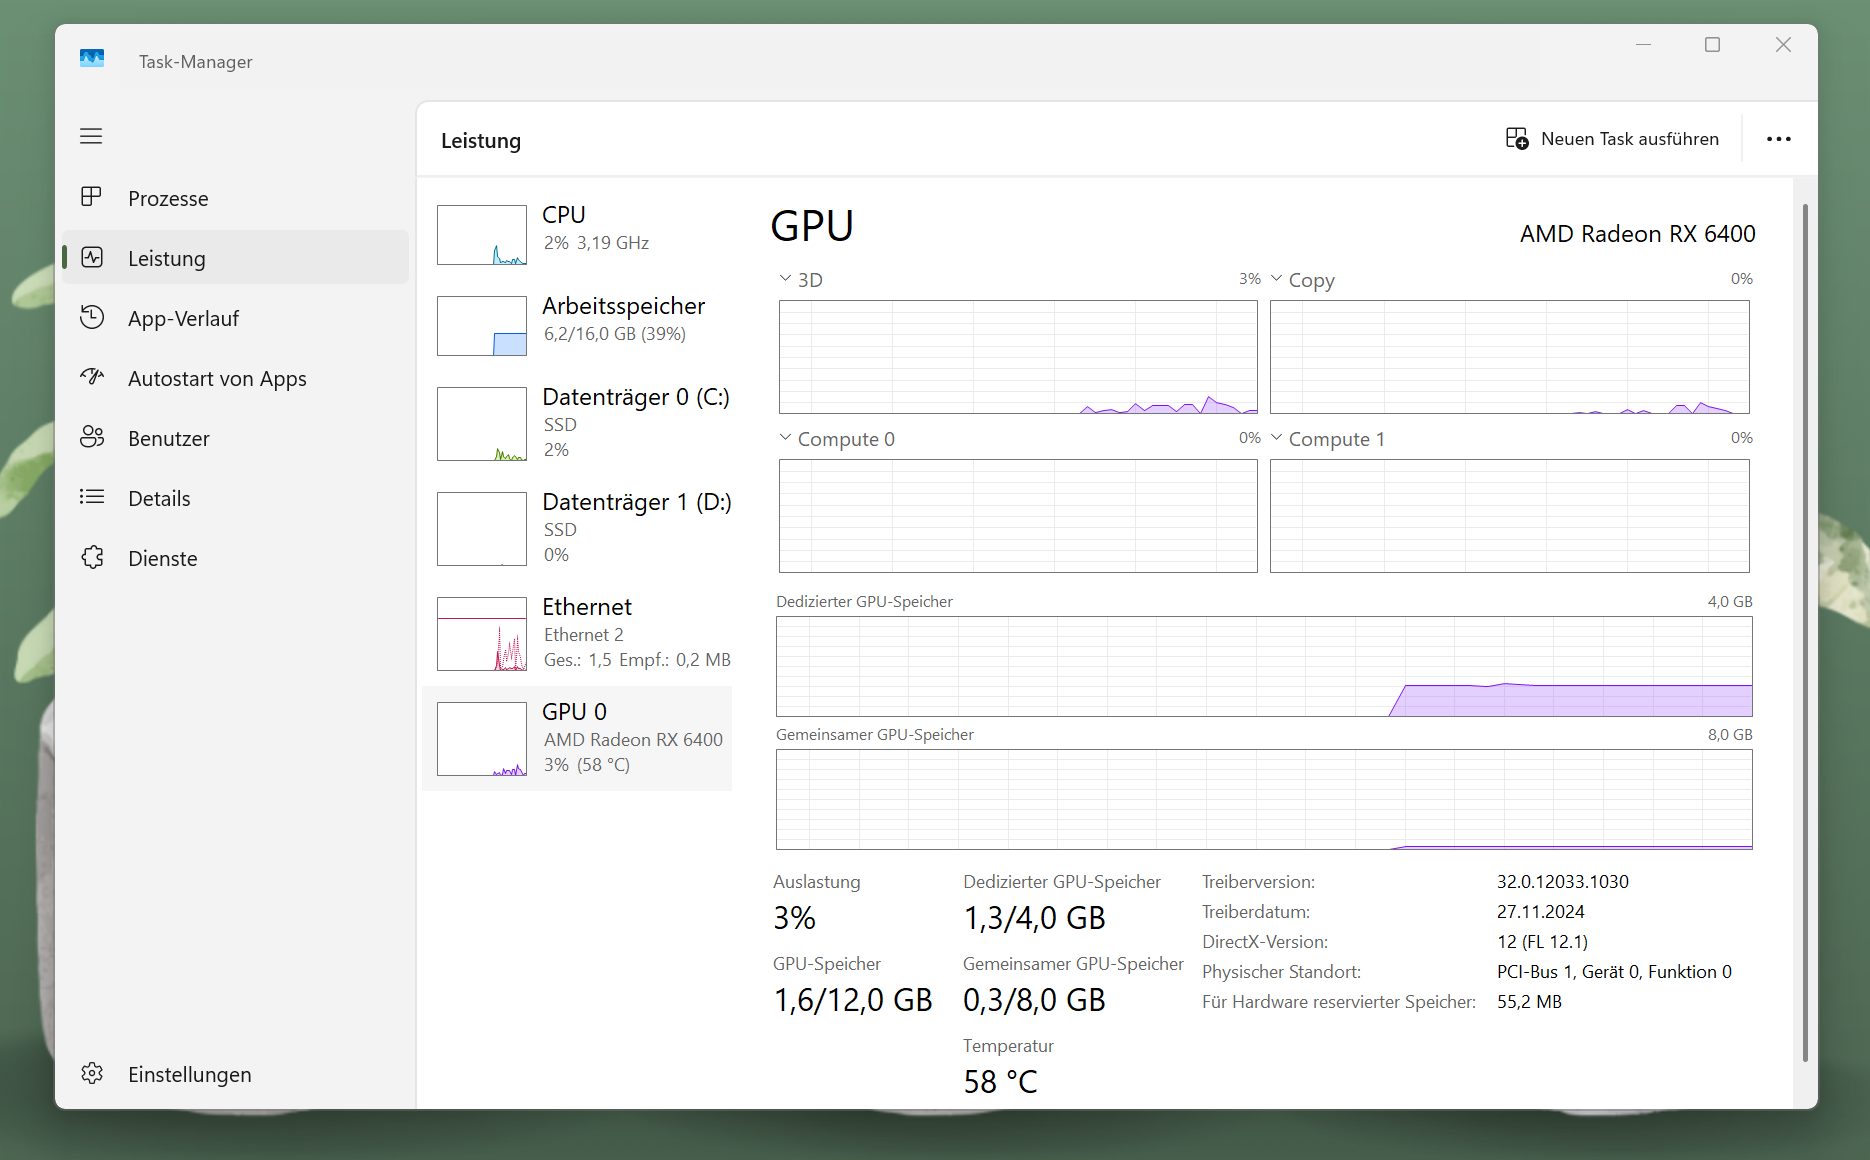Screen dimensions: 1870x1160
Task: Open Autostart von Apps icon
Action: [x=91, y=377]
